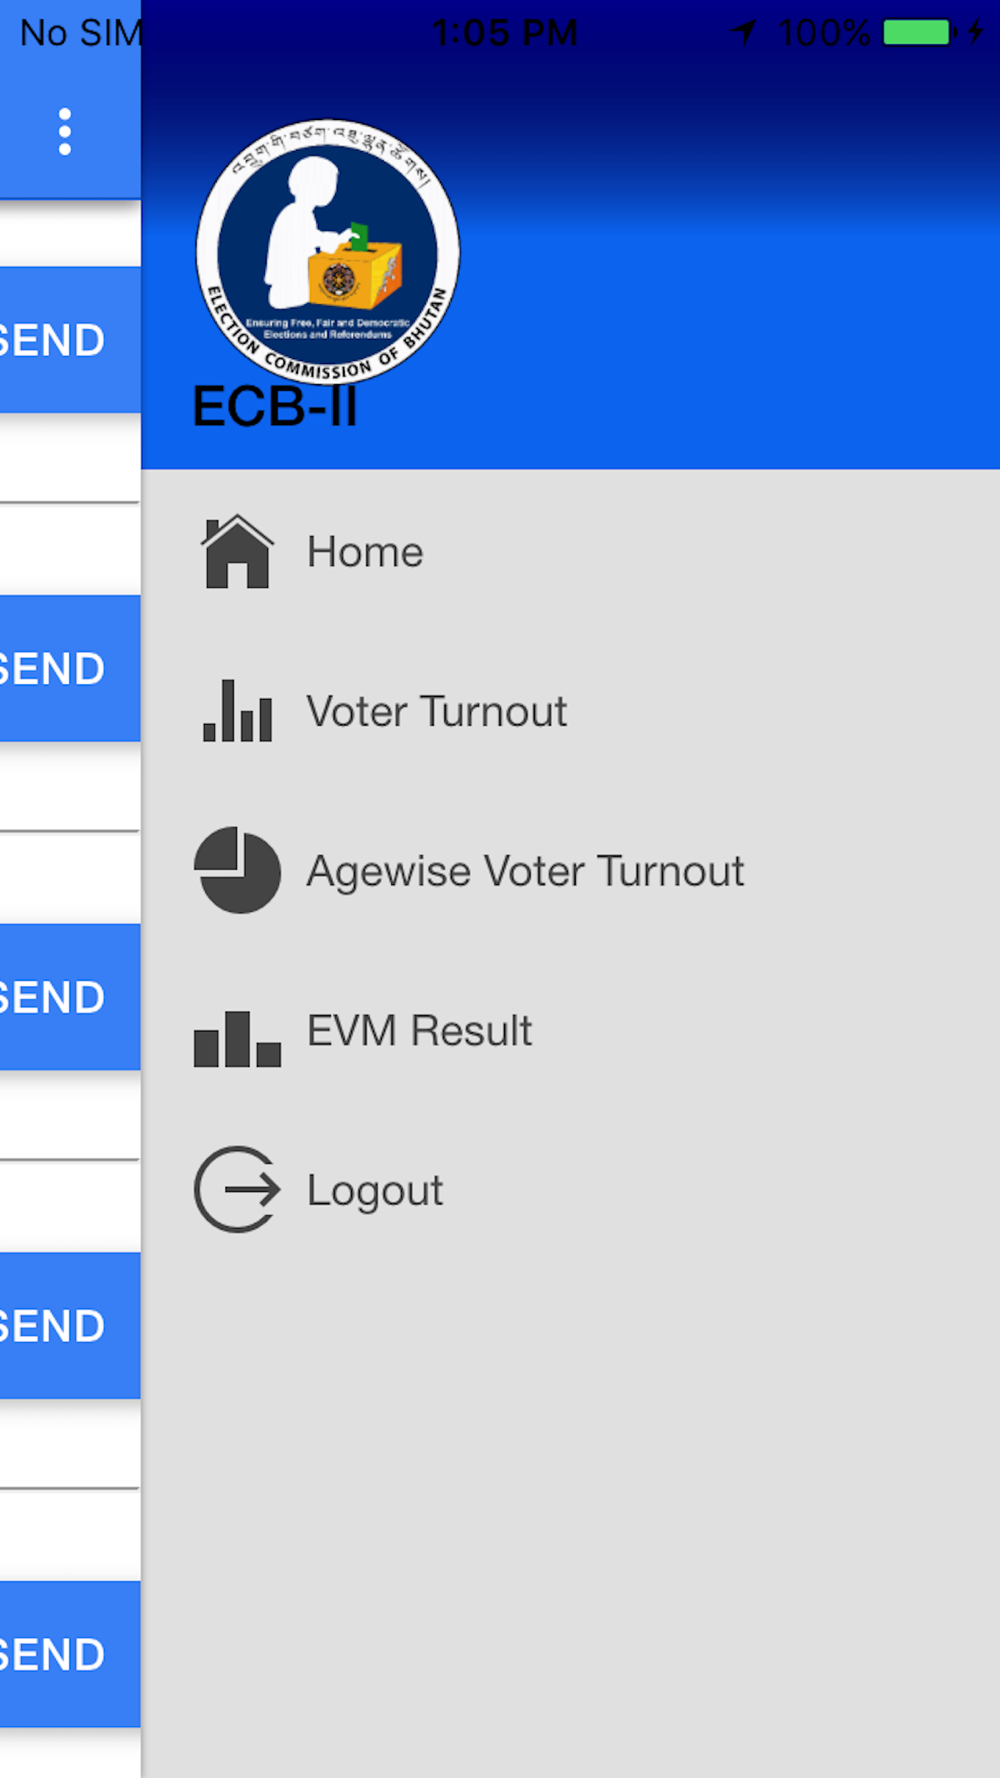Tap the last SEND button at bottom
This screenshot has width=1000, height=1778.
coord(70,1654)
